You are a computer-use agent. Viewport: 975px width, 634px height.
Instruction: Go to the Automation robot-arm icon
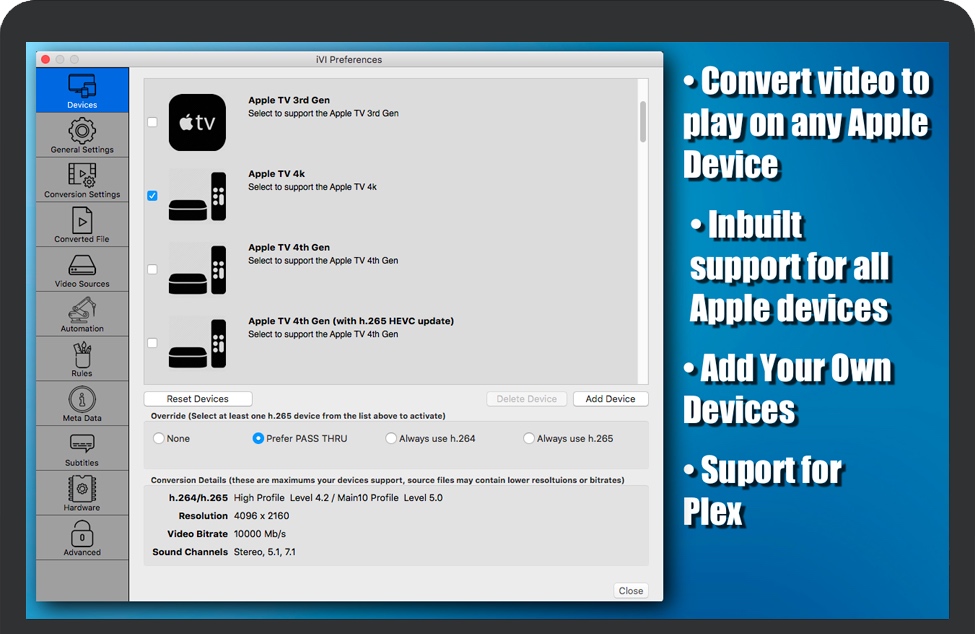click(x=82, y=310)
